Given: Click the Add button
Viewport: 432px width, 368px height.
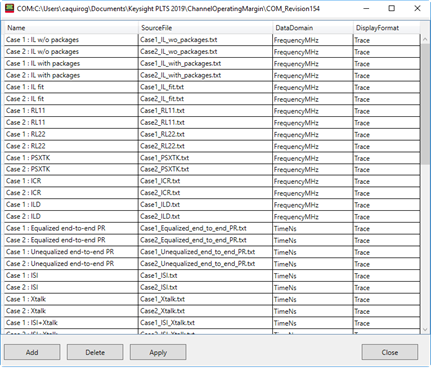Looking at the screenshot, I should click(x=32, y=352).
